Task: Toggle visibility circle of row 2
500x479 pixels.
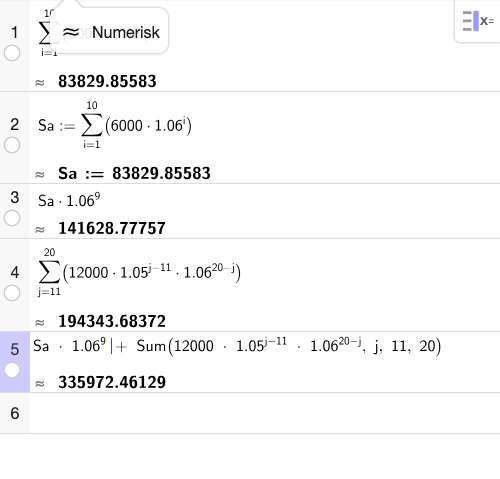Action: pyautogui.click(x=12, y=145)
